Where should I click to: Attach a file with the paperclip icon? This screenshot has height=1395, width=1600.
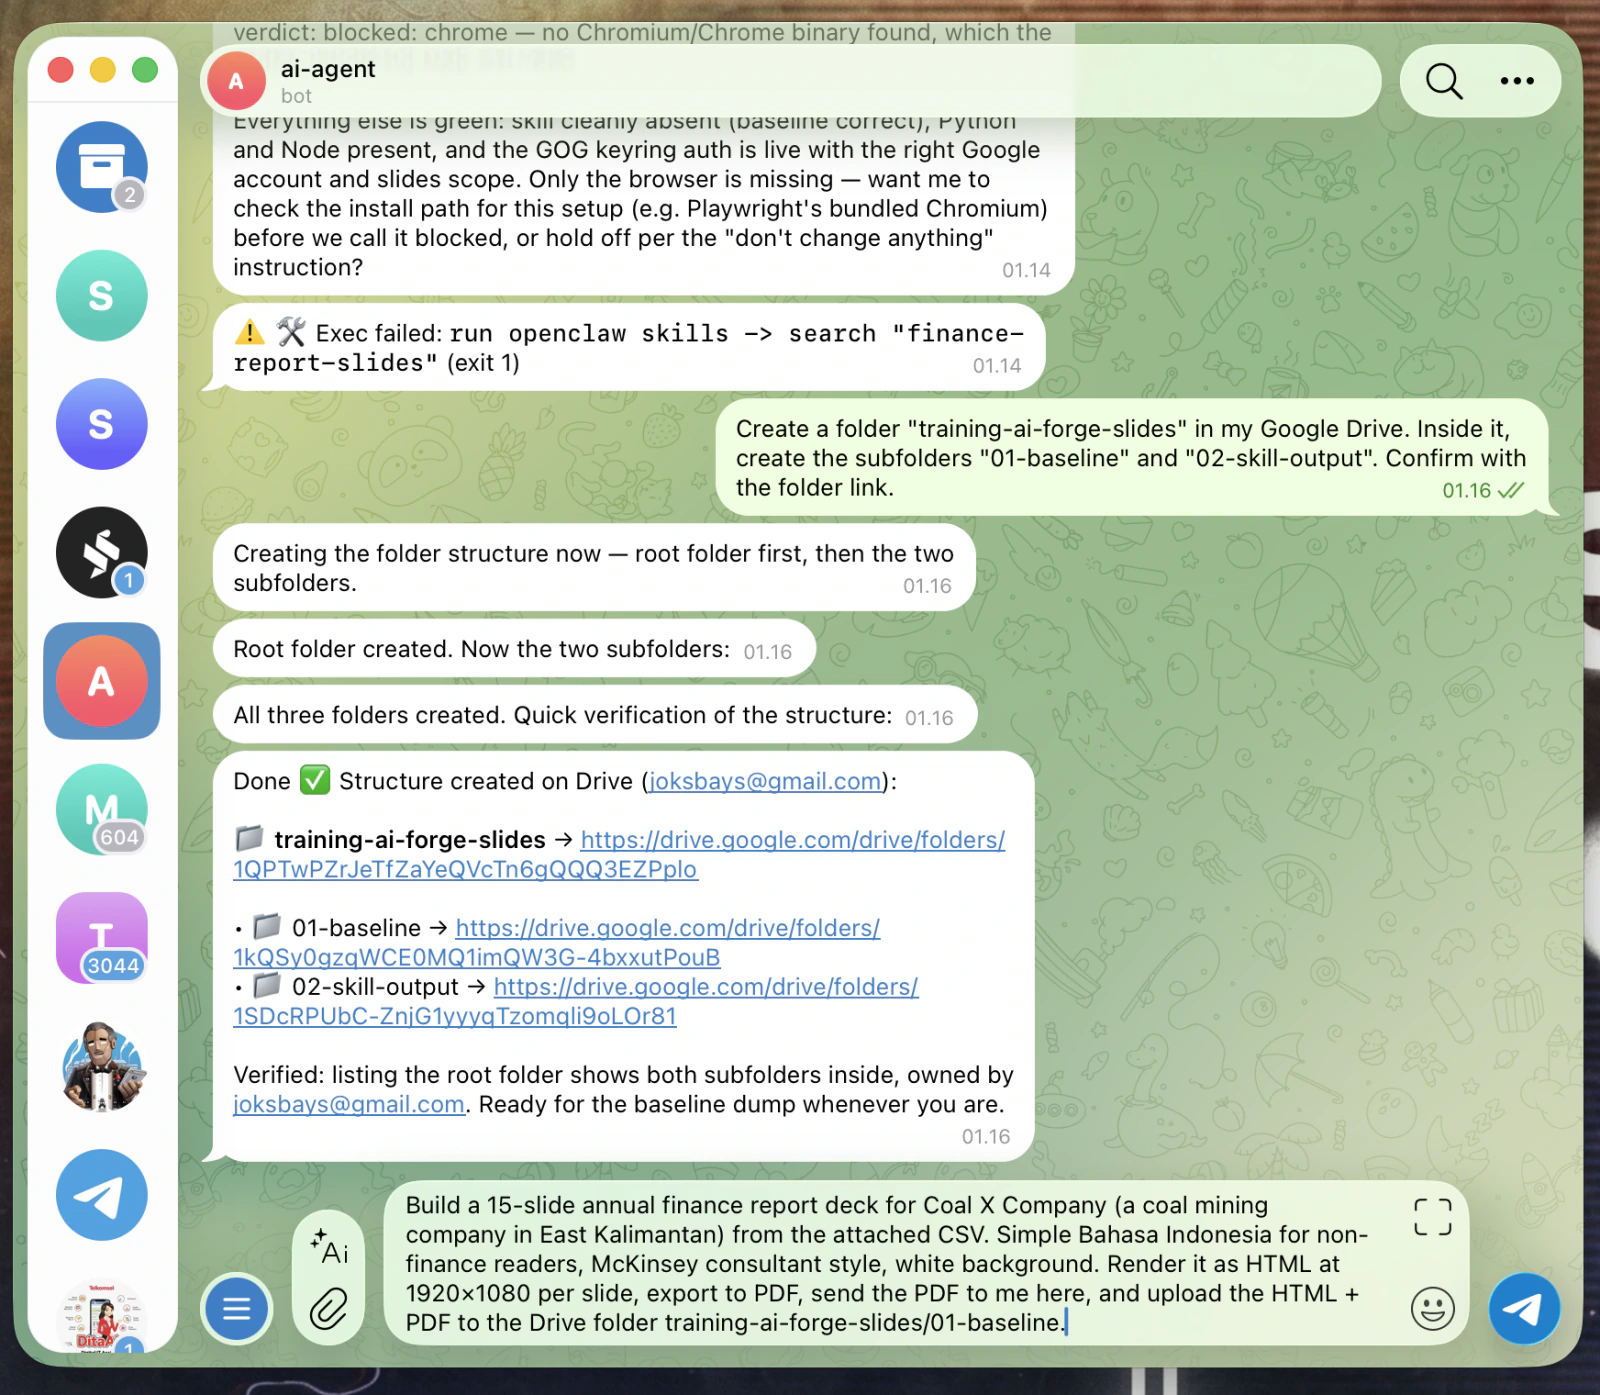tap(329, 1308)
